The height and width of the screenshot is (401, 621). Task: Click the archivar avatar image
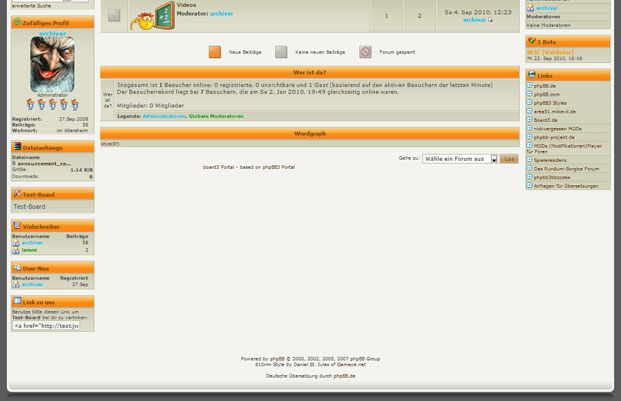[x=52, y=65]
